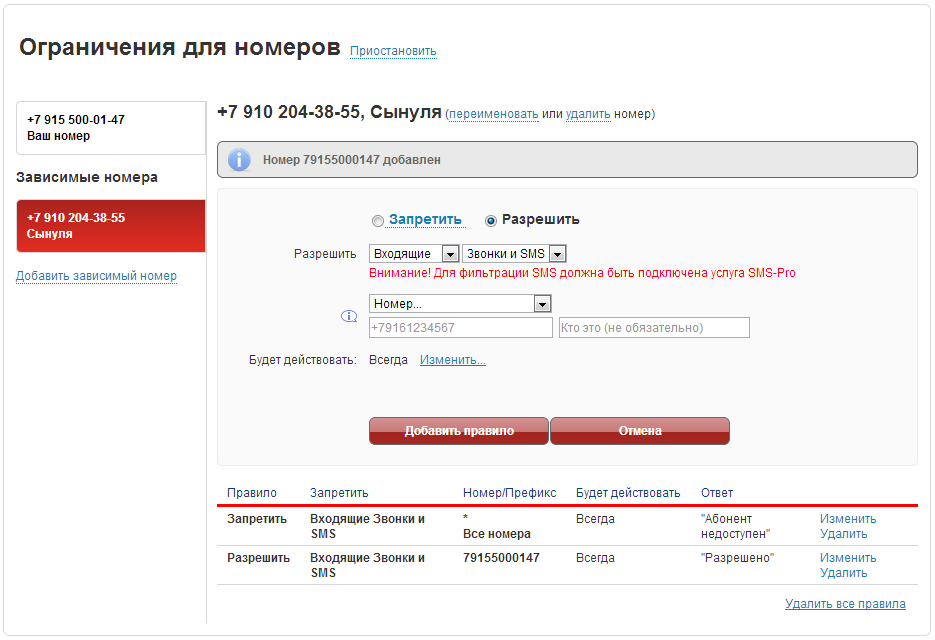Select the Разрешить radio button
Image resolution: width=935 pixels, height=640 pixels.
[x=491, y=221]
